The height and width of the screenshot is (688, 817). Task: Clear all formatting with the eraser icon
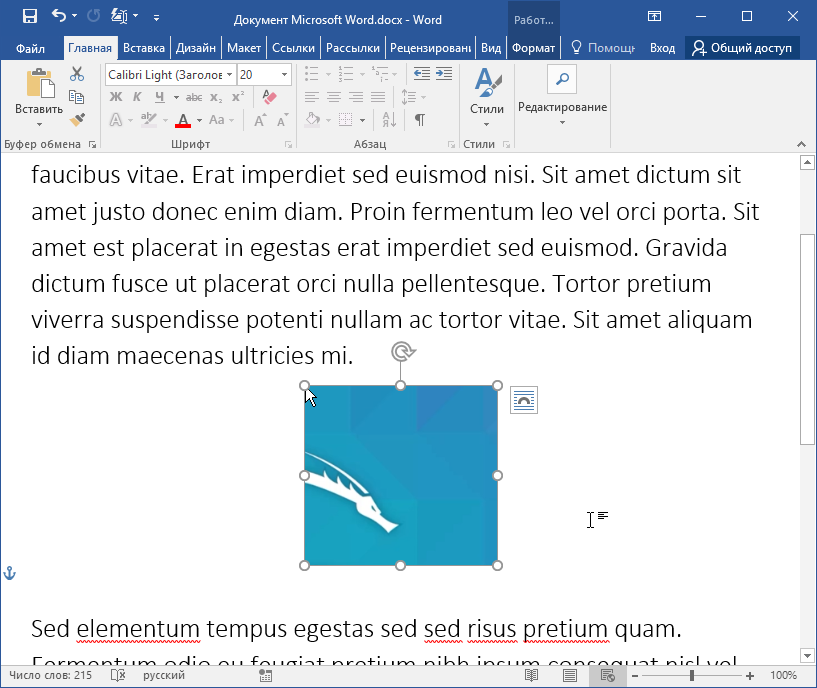pos(269,97)
